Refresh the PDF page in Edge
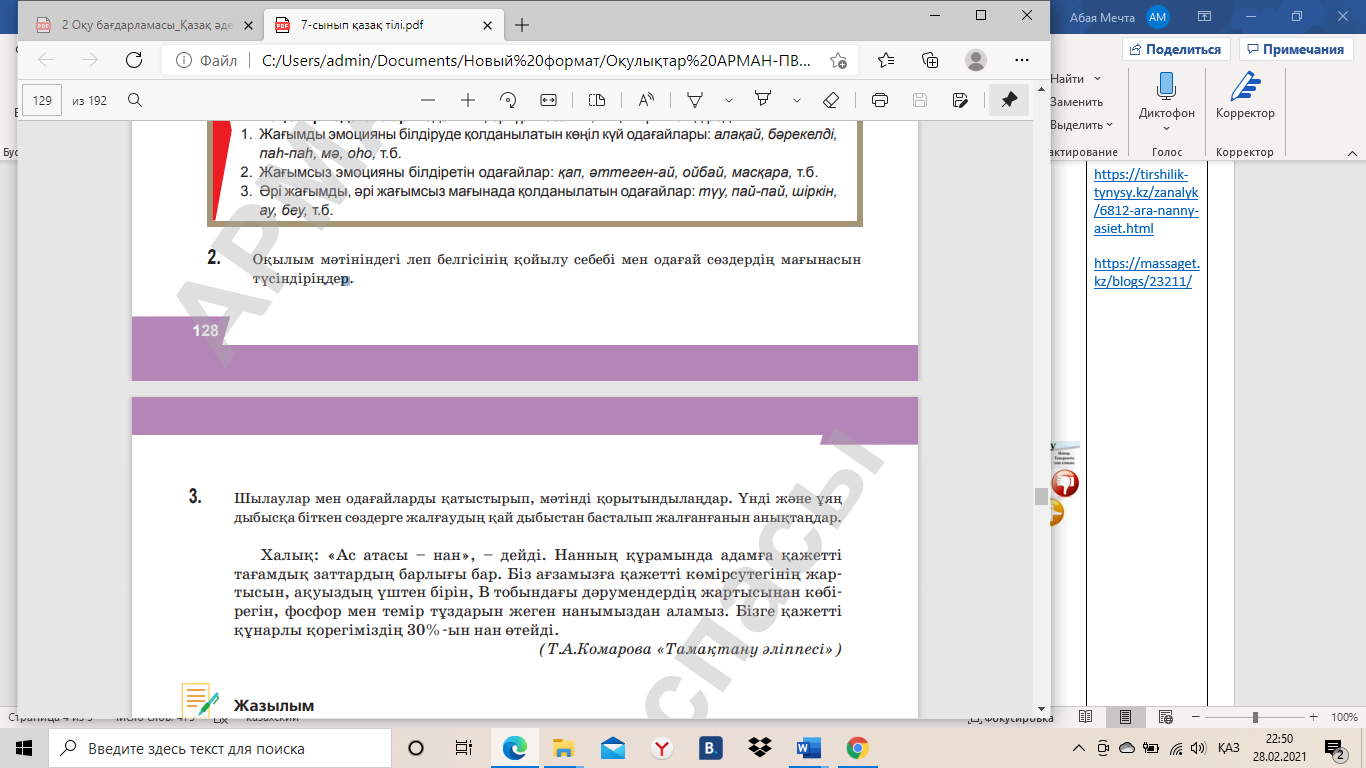The width and height of the screenshot is (1366, 768). tap(133, 60)
